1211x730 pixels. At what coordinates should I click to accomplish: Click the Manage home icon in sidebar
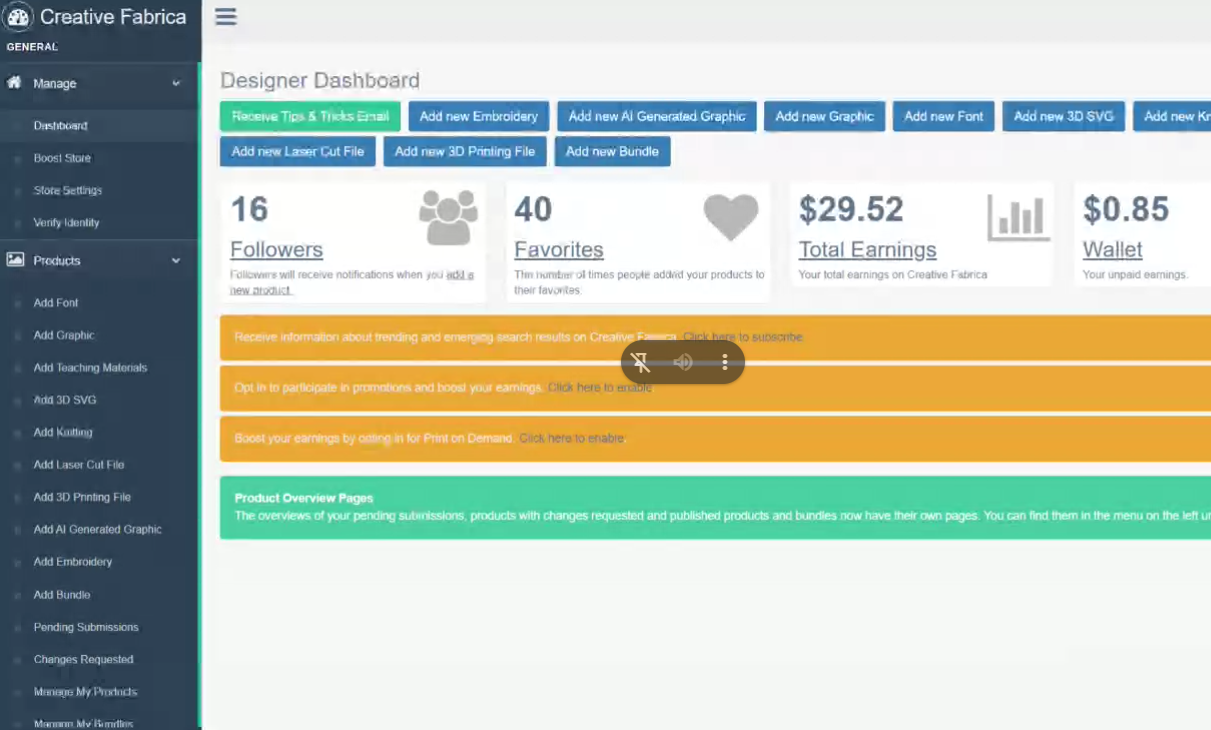tap(15, 83)
